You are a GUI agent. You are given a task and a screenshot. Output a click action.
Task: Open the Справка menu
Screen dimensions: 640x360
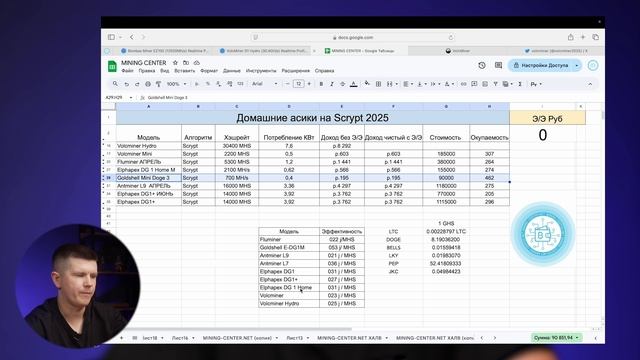click(324, 71)
